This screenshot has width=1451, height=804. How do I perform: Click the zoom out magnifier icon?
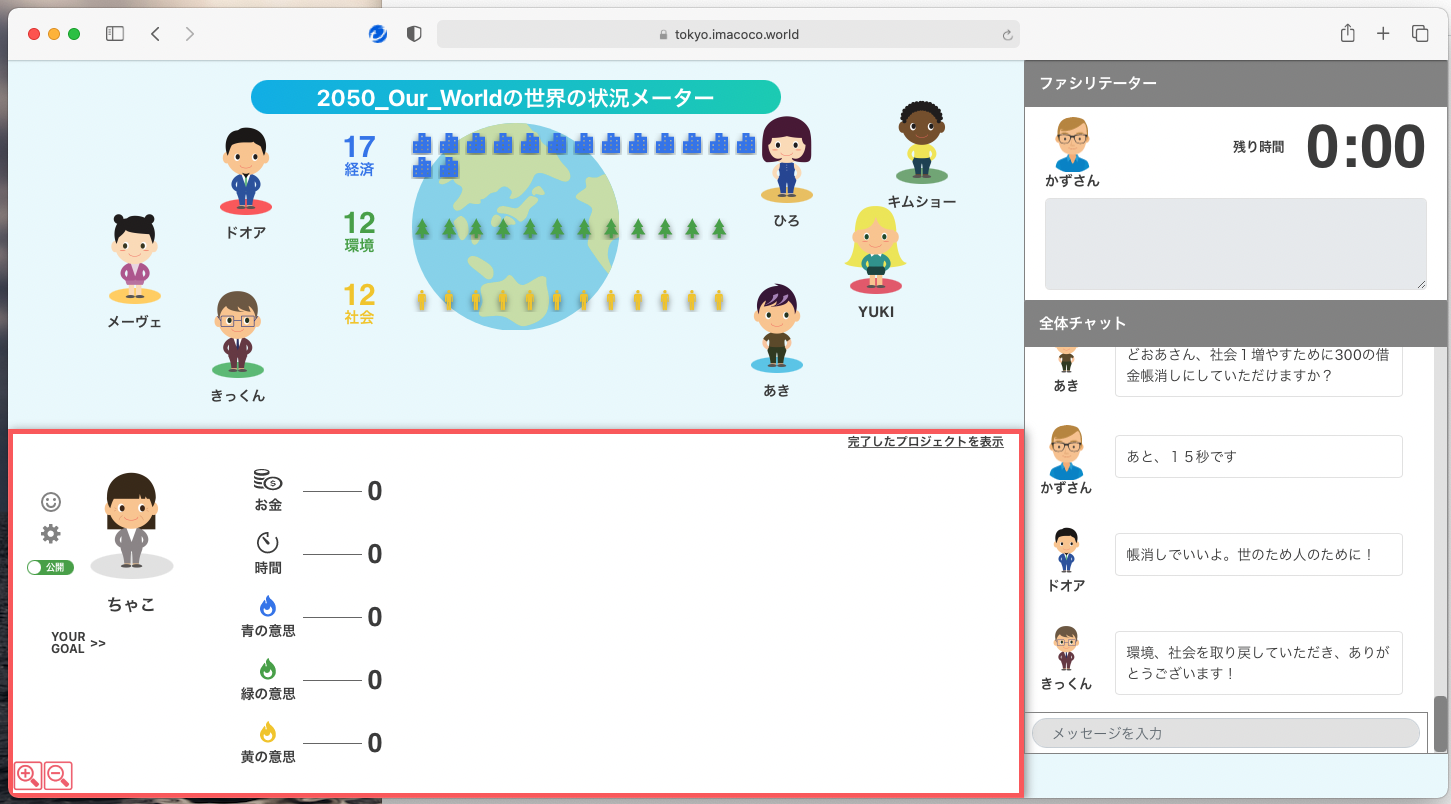59,775
